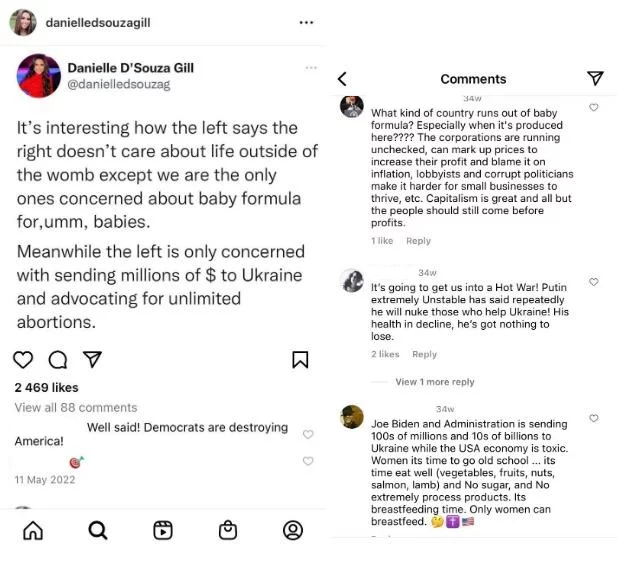Open the Reels tab icon
The image size is (618, 566).
pos(163,530)
